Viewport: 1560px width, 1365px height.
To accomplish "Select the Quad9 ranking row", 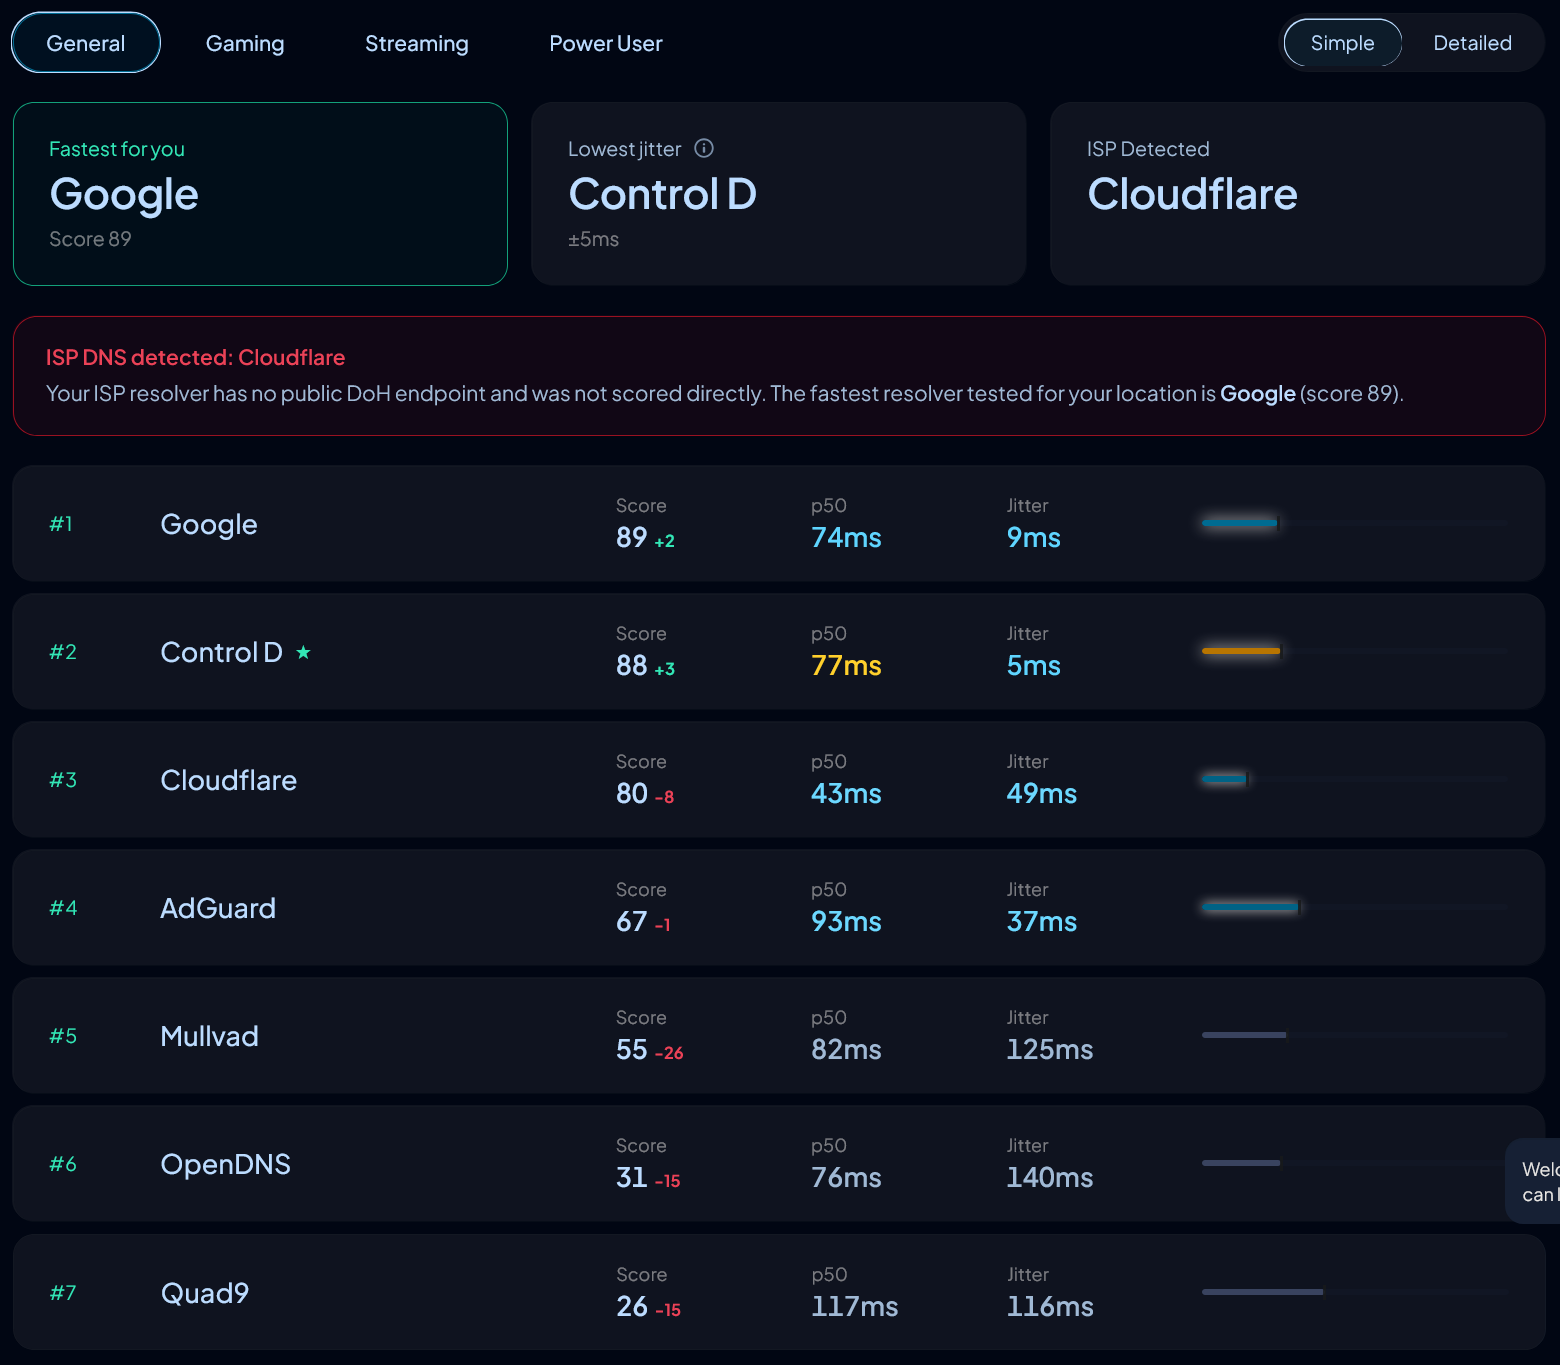I will (779, 1292).
